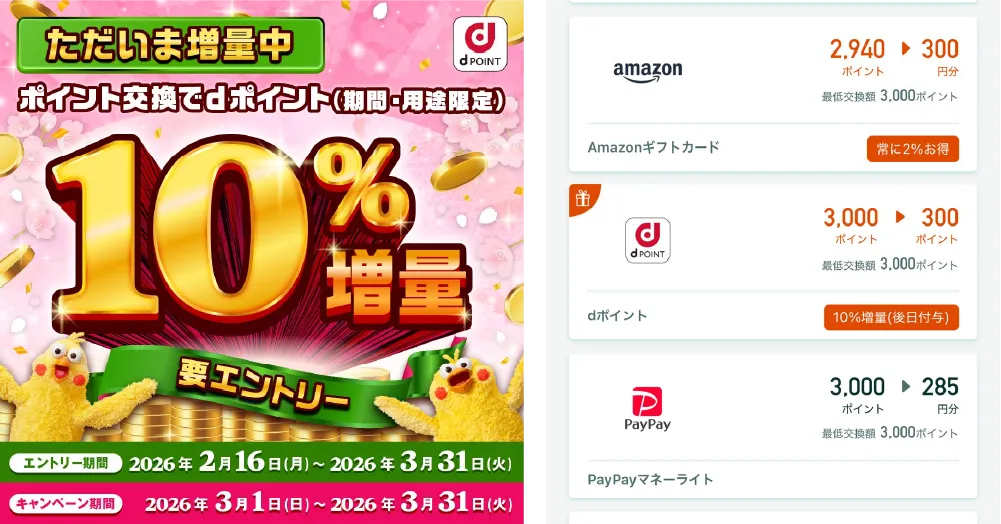Click the 10%増量(後日付与) badge

click(x=891, y=317)
